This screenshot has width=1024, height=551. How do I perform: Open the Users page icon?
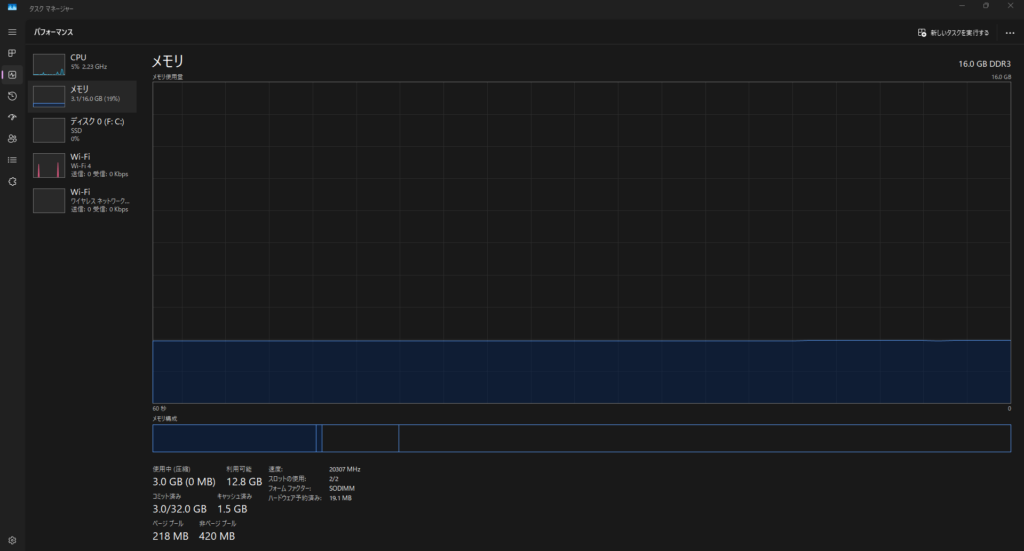[x=12, y=138]
